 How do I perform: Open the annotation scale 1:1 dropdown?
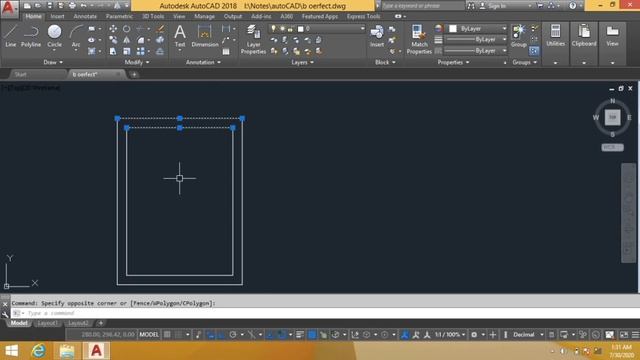point(450,335)
